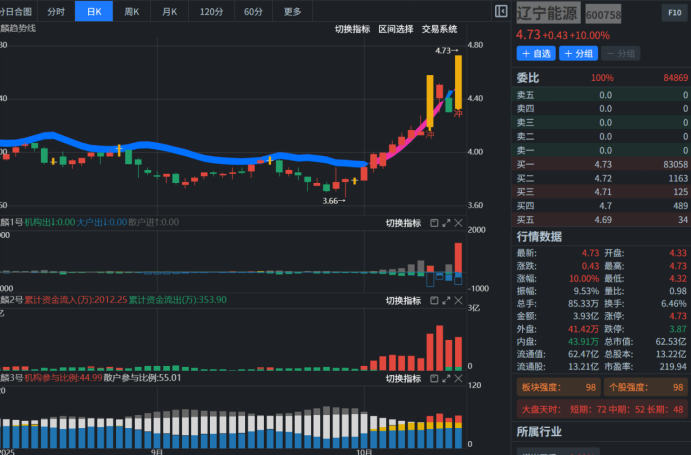
Task: Open the 交易系统 menu
Action: tap(439, 29)
